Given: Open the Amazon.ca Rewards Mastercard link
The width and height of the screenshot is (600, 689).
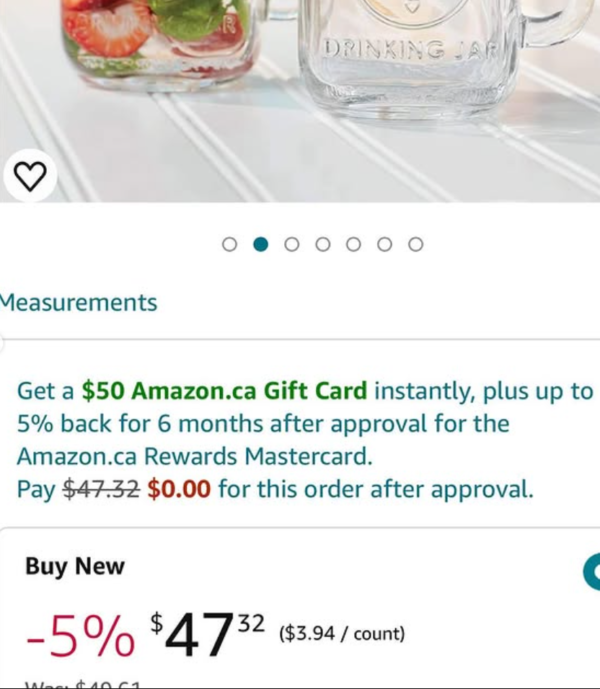Looking at the screenshot, I should 195,456.
